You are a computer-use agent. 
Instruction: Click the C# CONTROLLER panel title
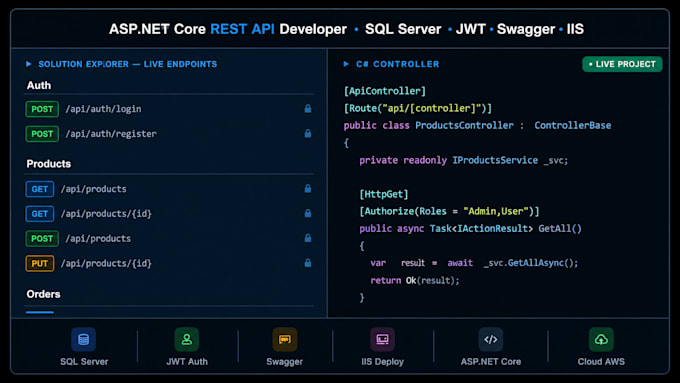tap(398, 64)
